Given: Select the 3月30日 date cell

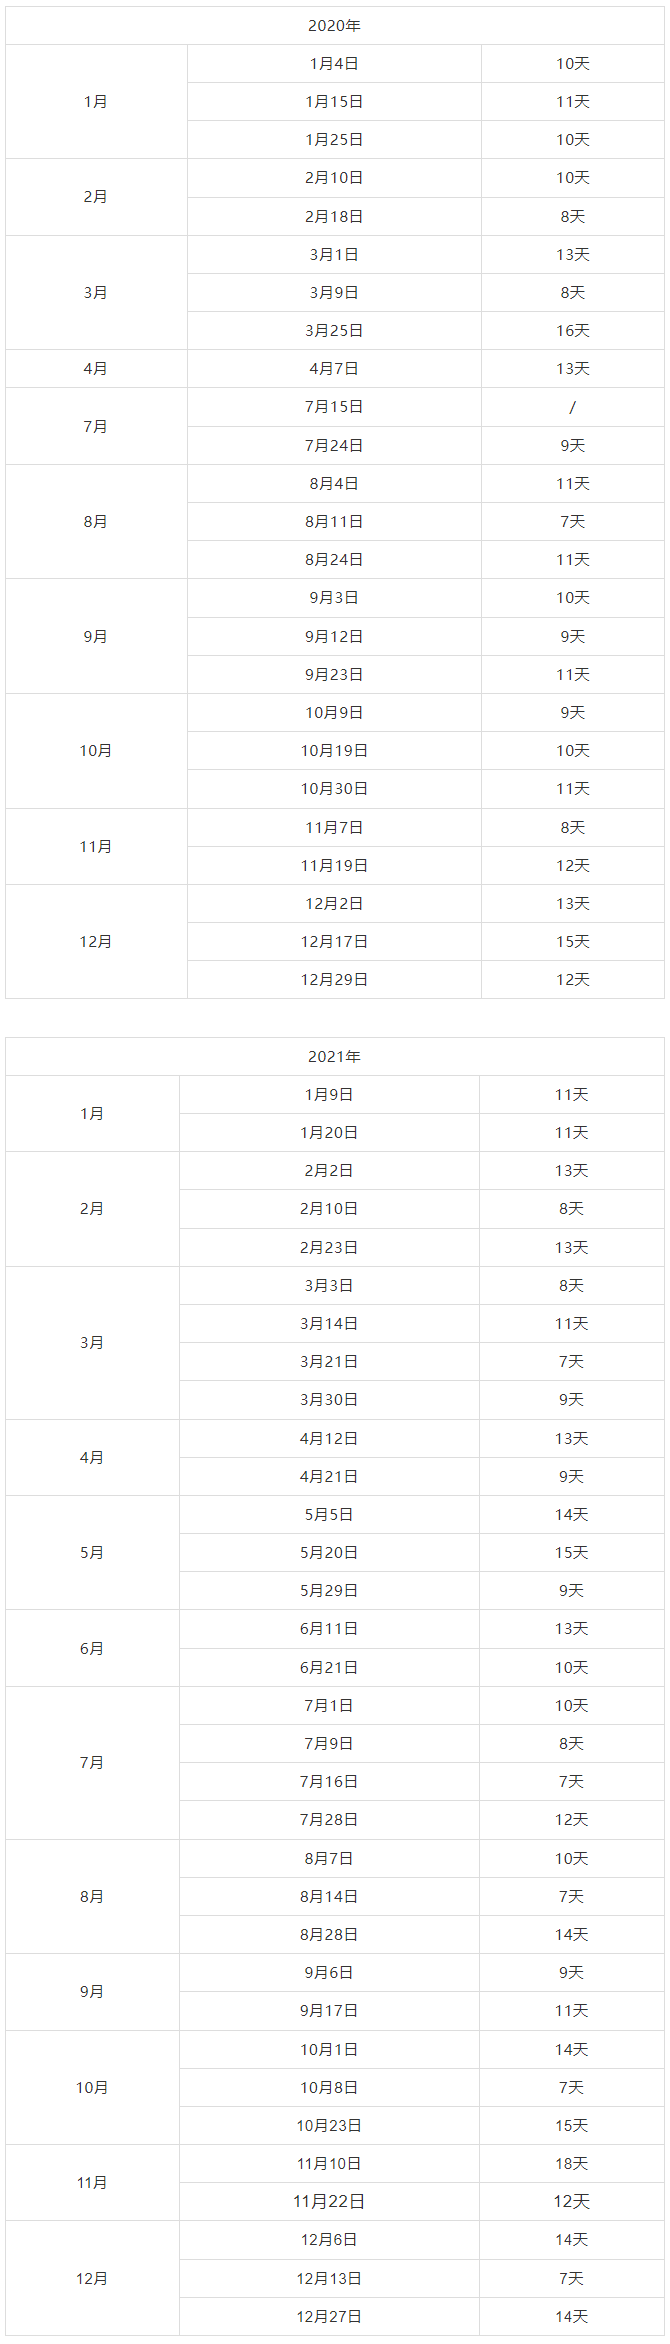Looking at the screenshot, I should point(329,1400).
